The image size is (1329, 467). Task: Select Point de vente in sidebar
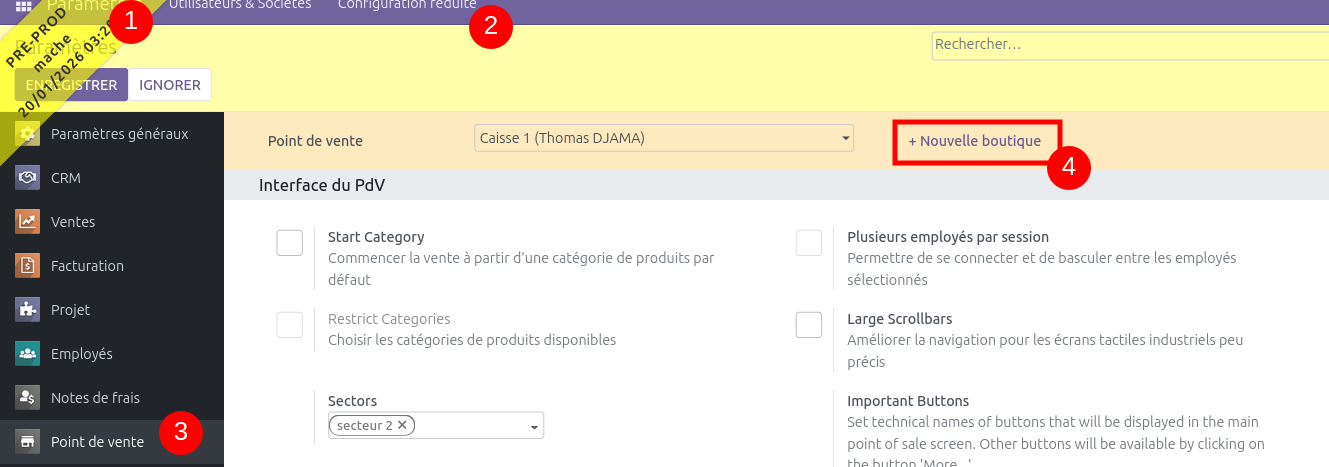point(97,441)
